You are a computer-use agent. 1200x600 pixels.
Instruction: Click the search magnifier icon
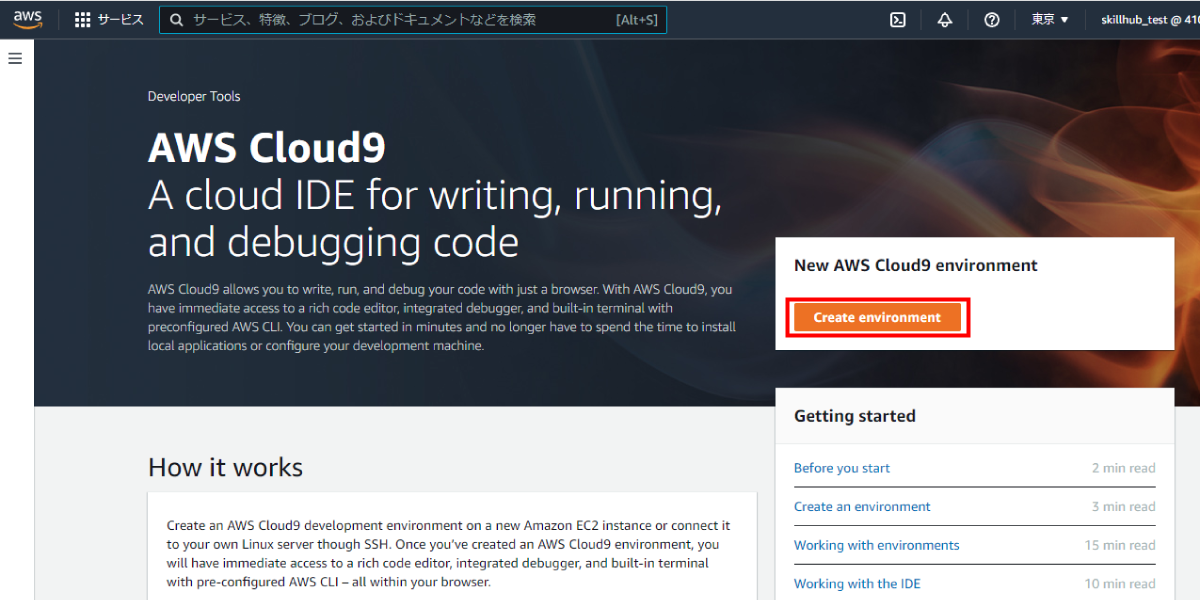point(177,20)
